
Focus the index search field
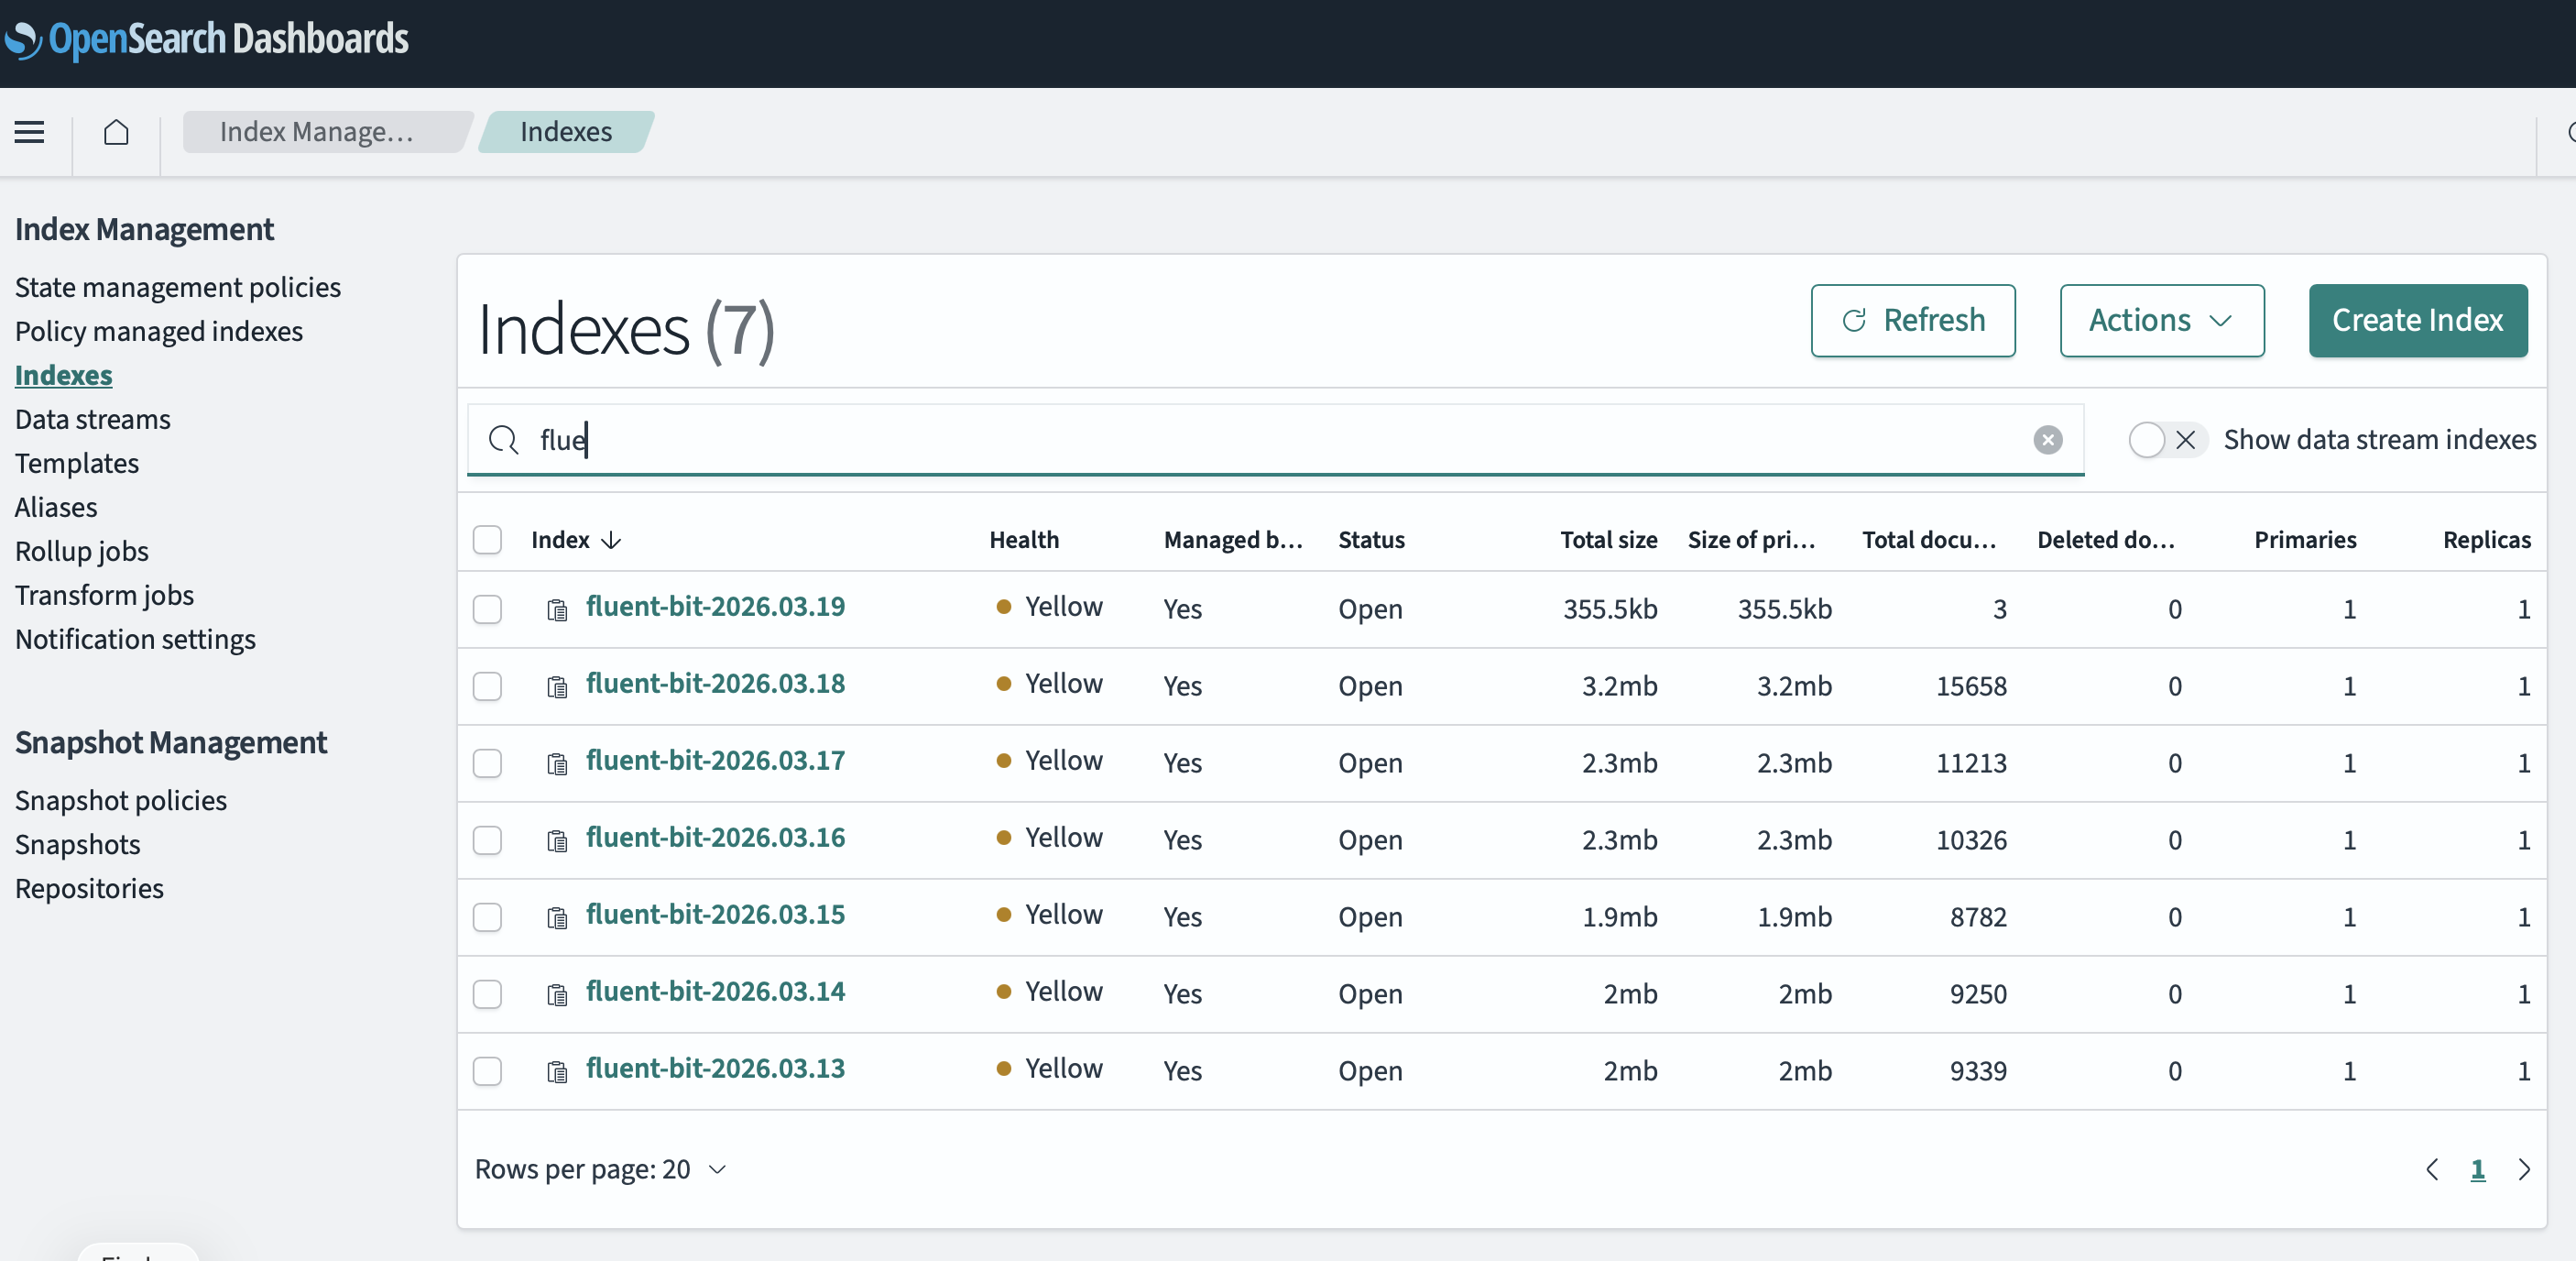[x=1275, y=440]
